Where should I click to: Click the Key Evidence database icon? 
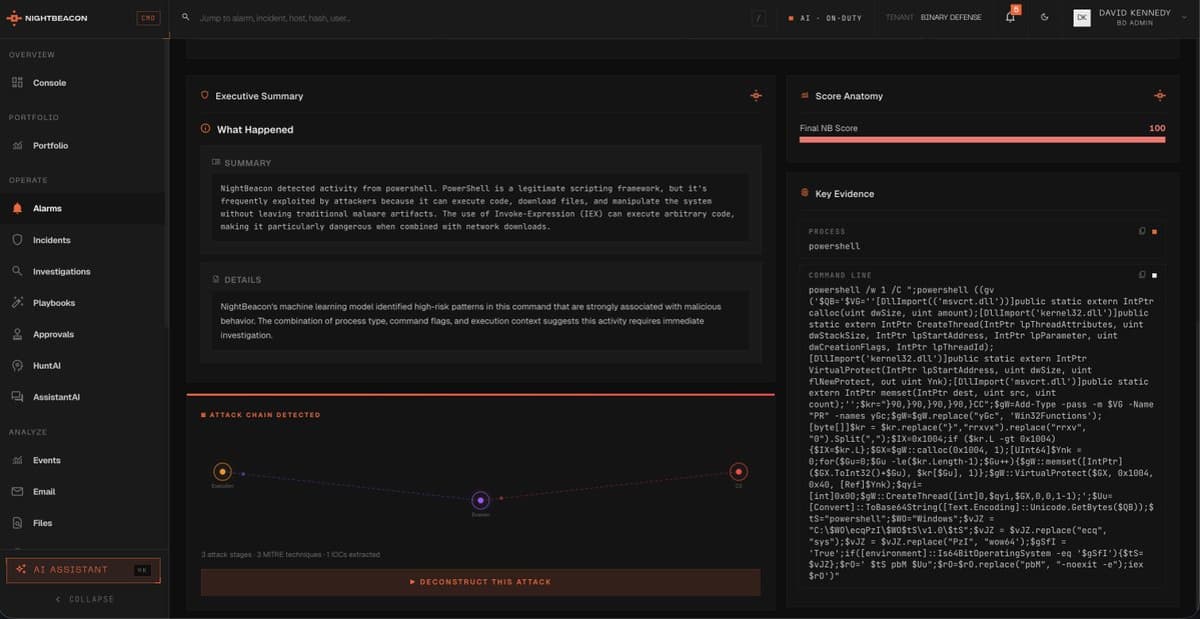coord(805,193)
